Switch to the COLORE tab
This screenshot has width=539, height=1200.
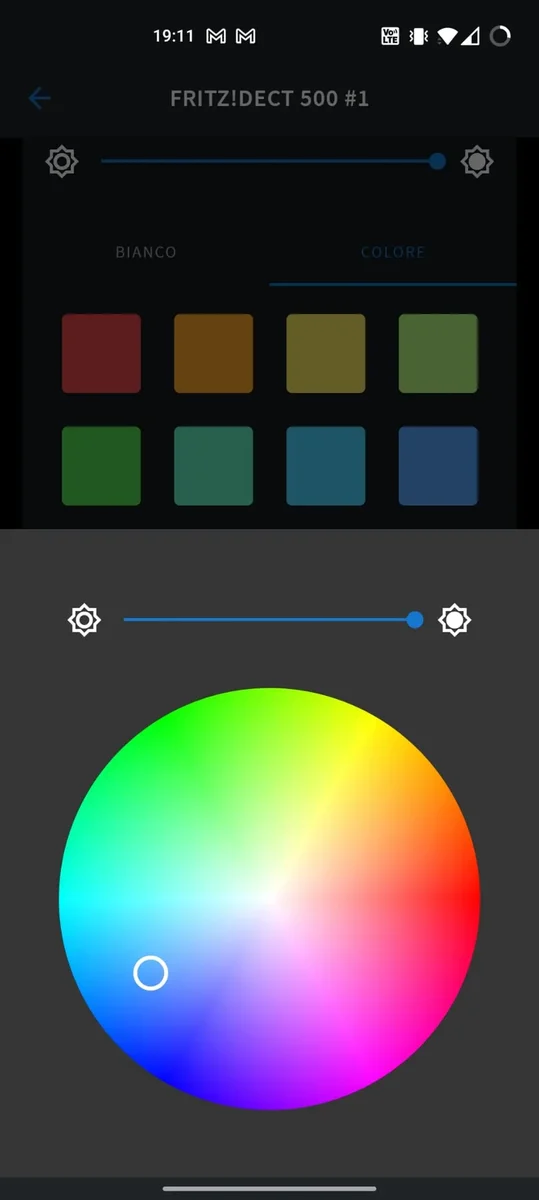[x=393, y=252]
